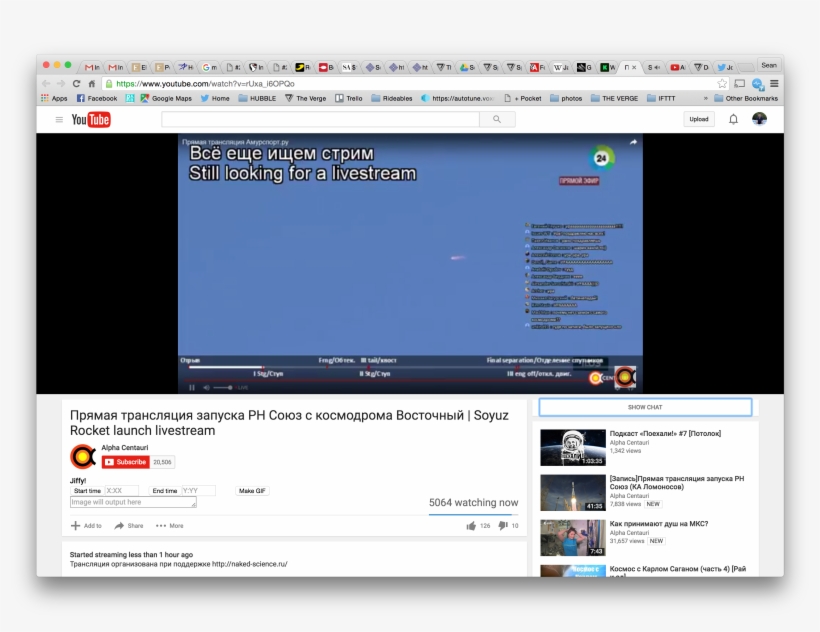This screenshot has width=820, height=632.
Task: Dislike the video with thumbs down
Action: (x=502, y=524)
